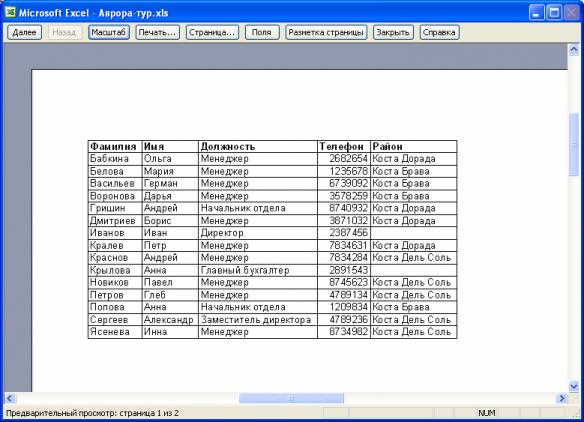Click the horizontal scrollbar thumb
This screenshot has height=422, width=584.
tap(291, 398)
